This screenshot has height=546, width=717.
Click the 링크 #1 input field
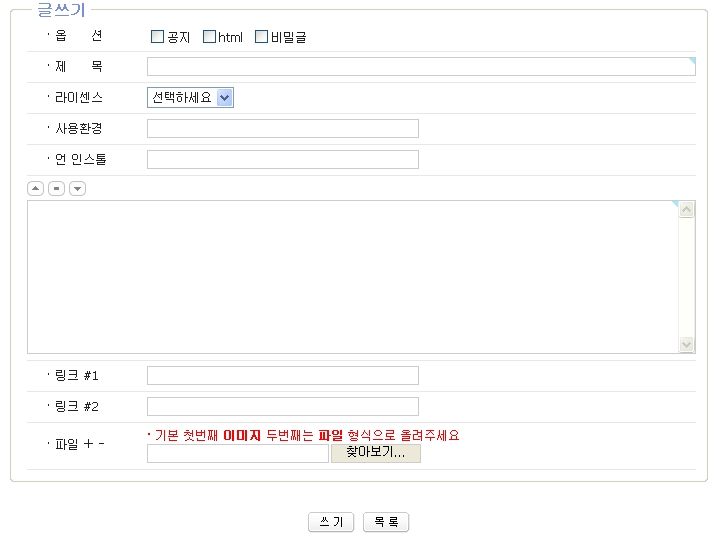[282, 376]
